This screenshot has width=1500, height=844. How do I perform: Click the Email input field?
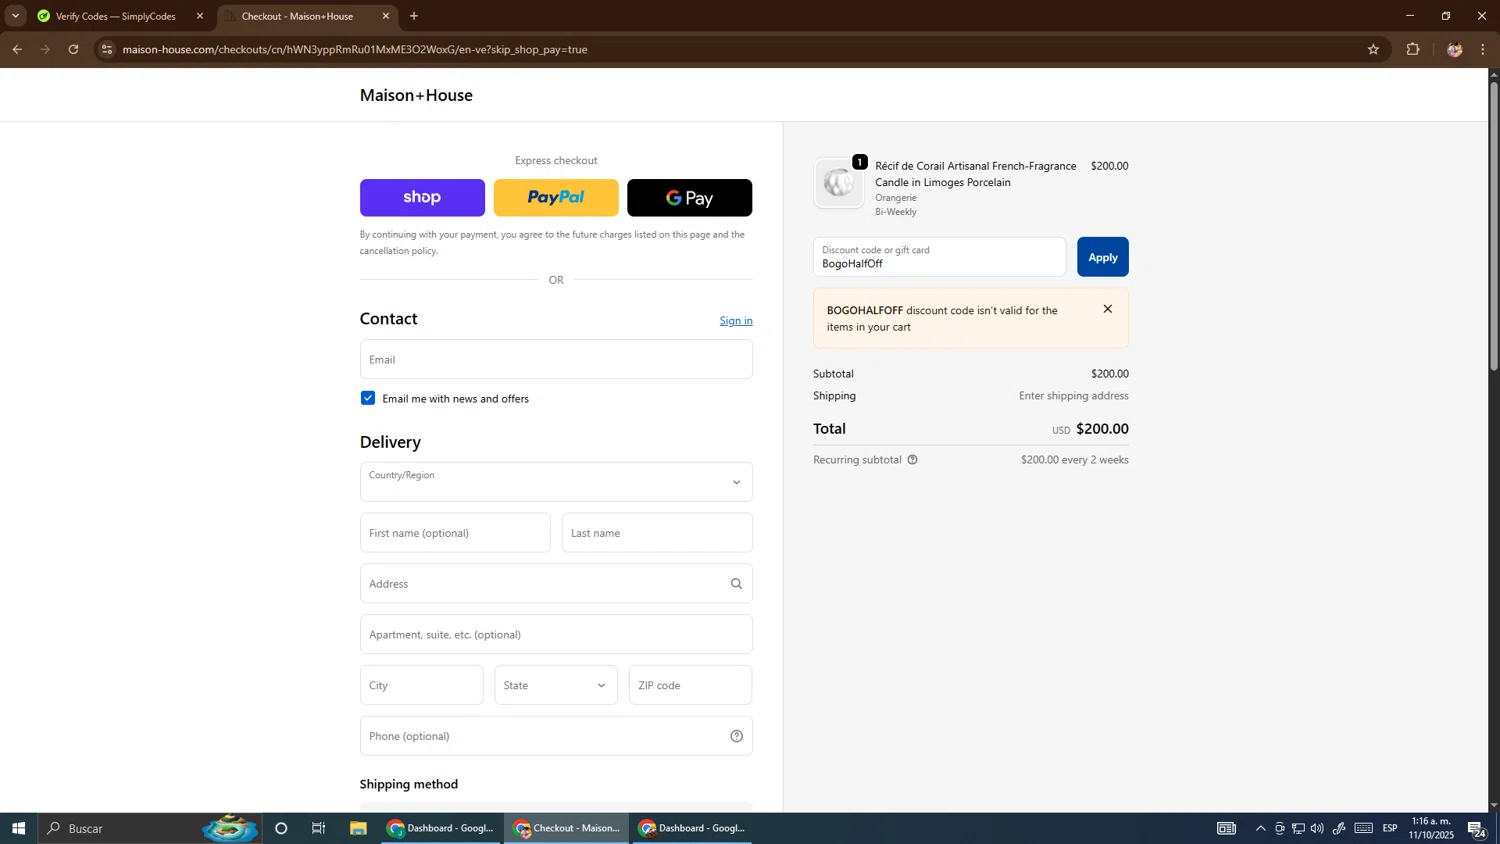point(556,359)
